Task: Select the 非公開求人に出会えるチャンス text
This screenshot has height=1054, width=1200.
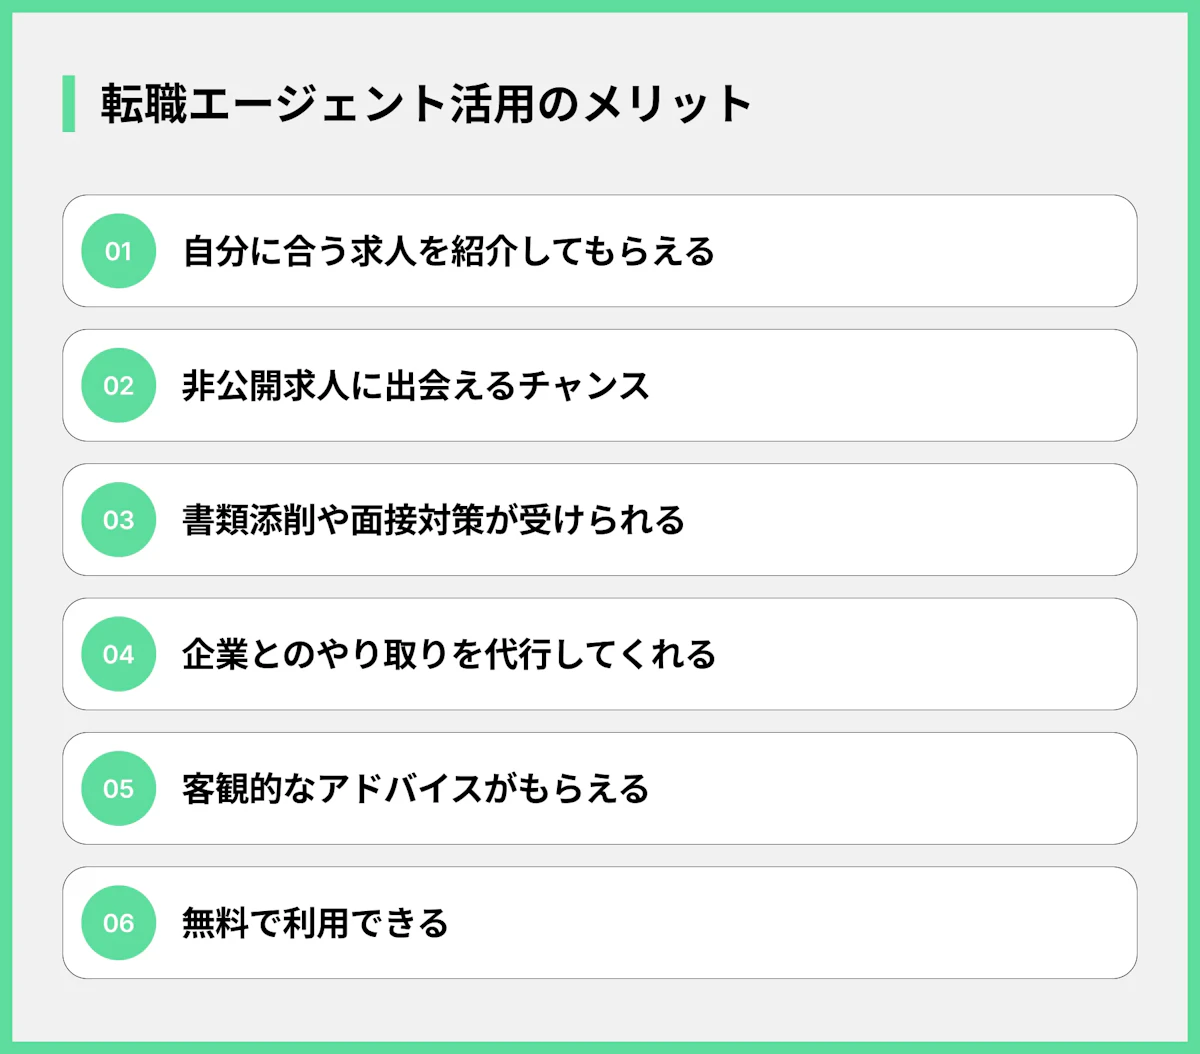Action: pyautogui.click(x=415, y=385)
